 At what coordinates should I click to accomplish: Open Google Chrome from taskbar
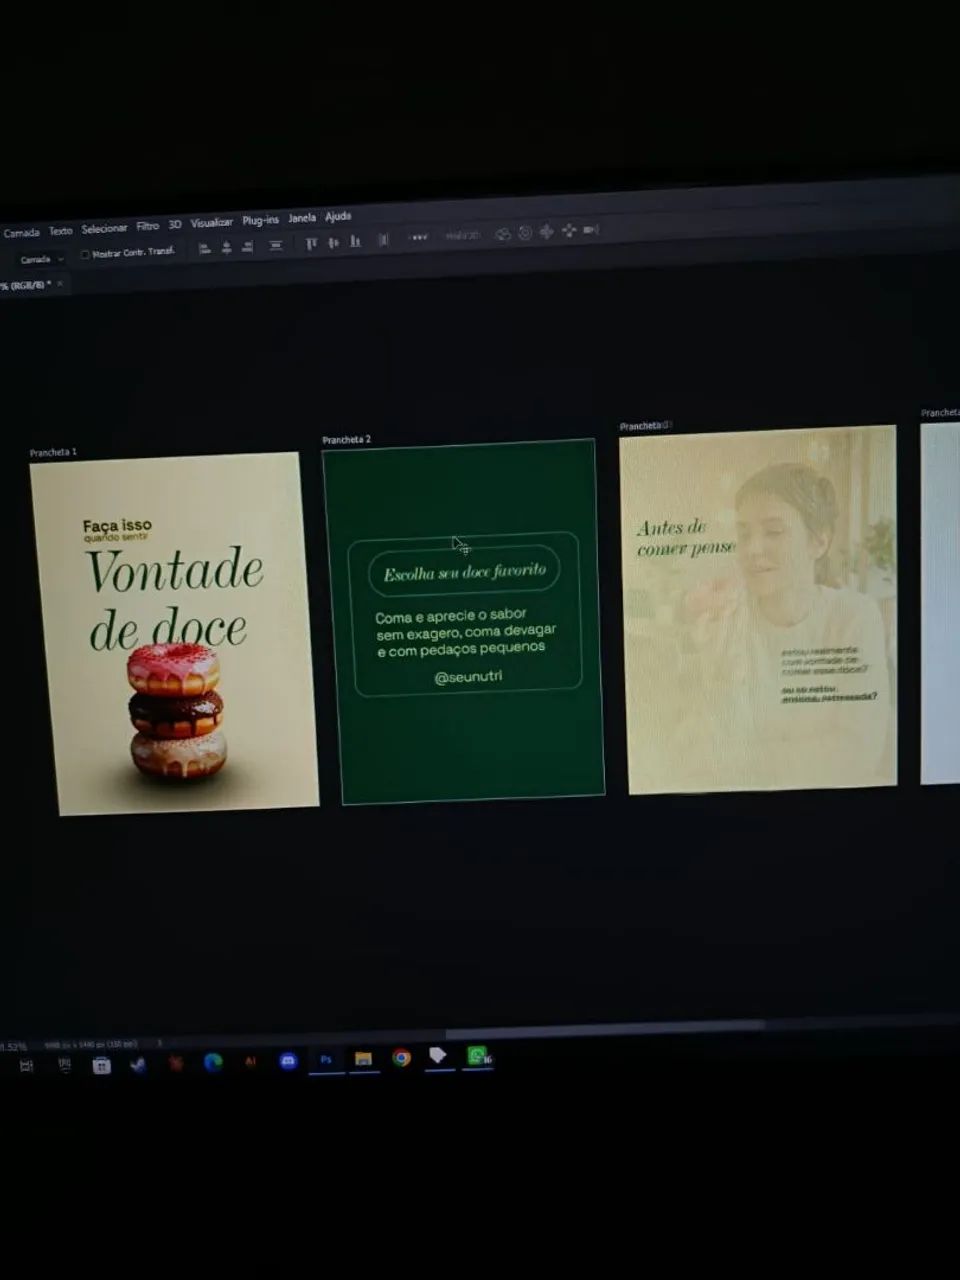pyautogui.click(x=401, y=1057)
